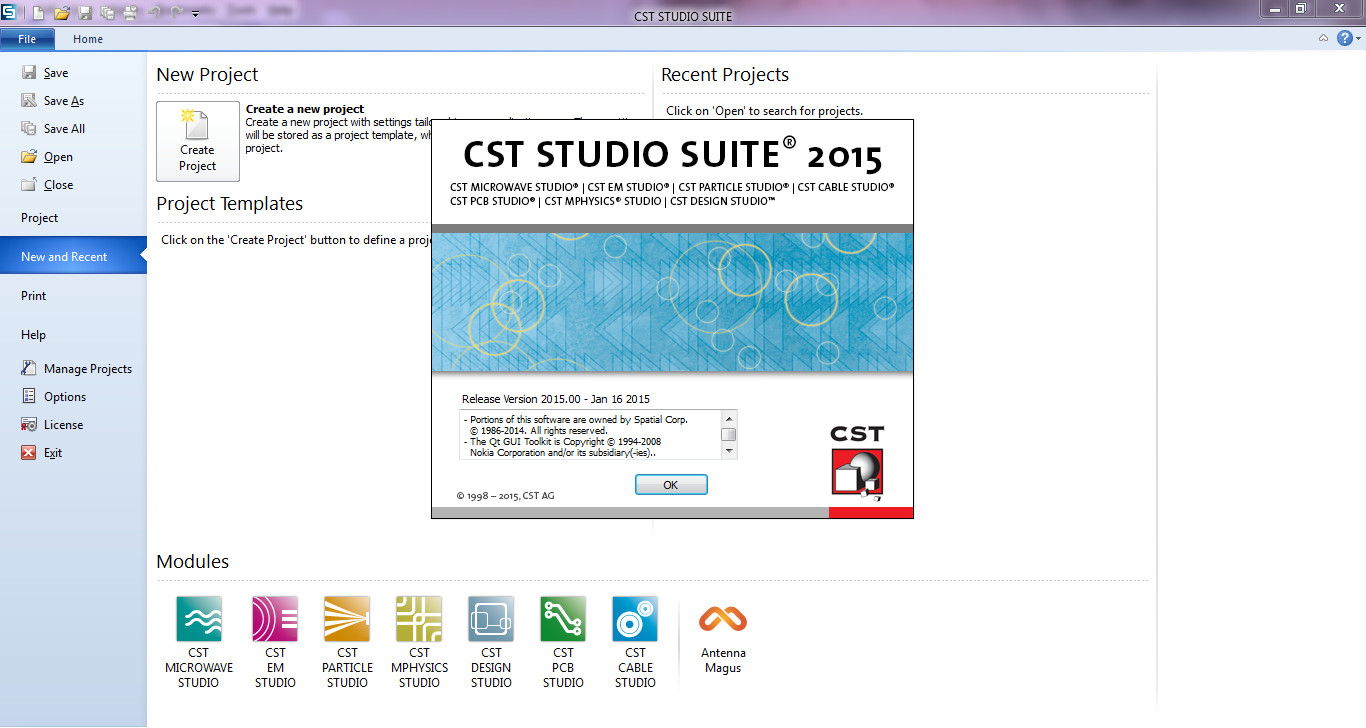Click the Print icon in quick access toolbar
The width and height of the screenshot is (1366, 728).
point(130,13)
